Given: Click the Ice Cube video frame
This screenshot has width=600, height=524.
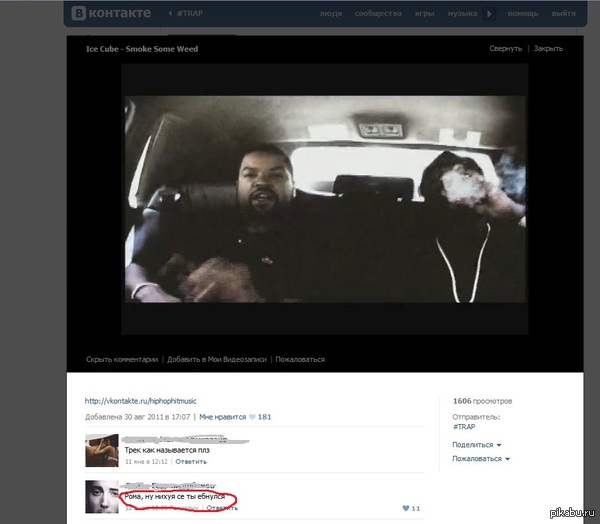Looking at the screenshot, I should click(325, 199).
